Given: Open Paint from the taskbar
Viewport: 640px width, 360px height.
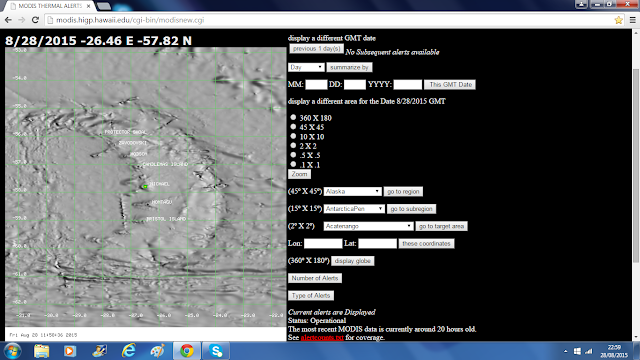Looking at the screenshot, I should tap(158, 351).
